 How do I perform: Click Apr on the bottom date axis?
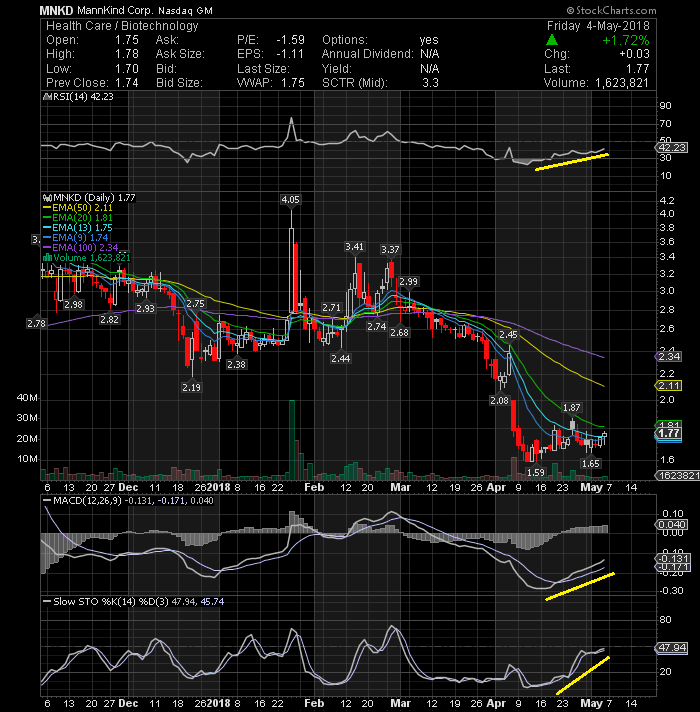click(x=496, y=703)
